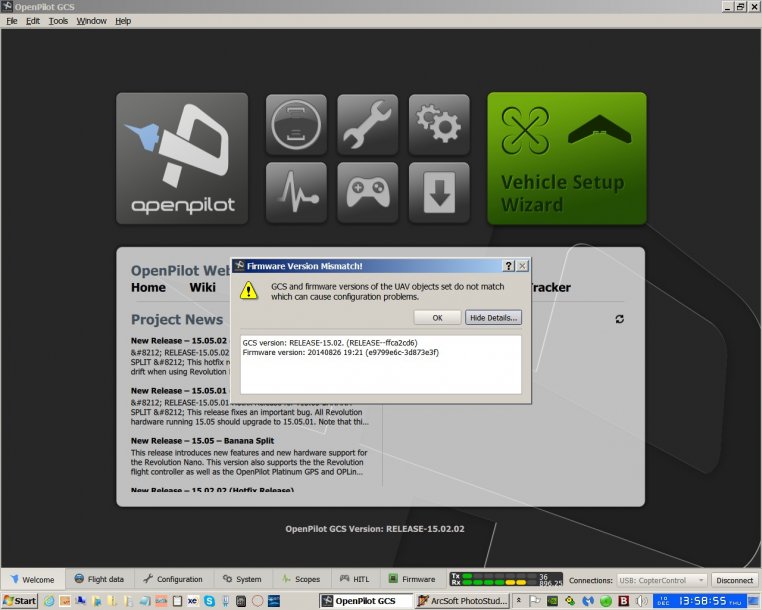Image resolution: width=762 pixels, height=610 pixels.
Task: Click the Skype icon in quick launch
Action: 209,601
